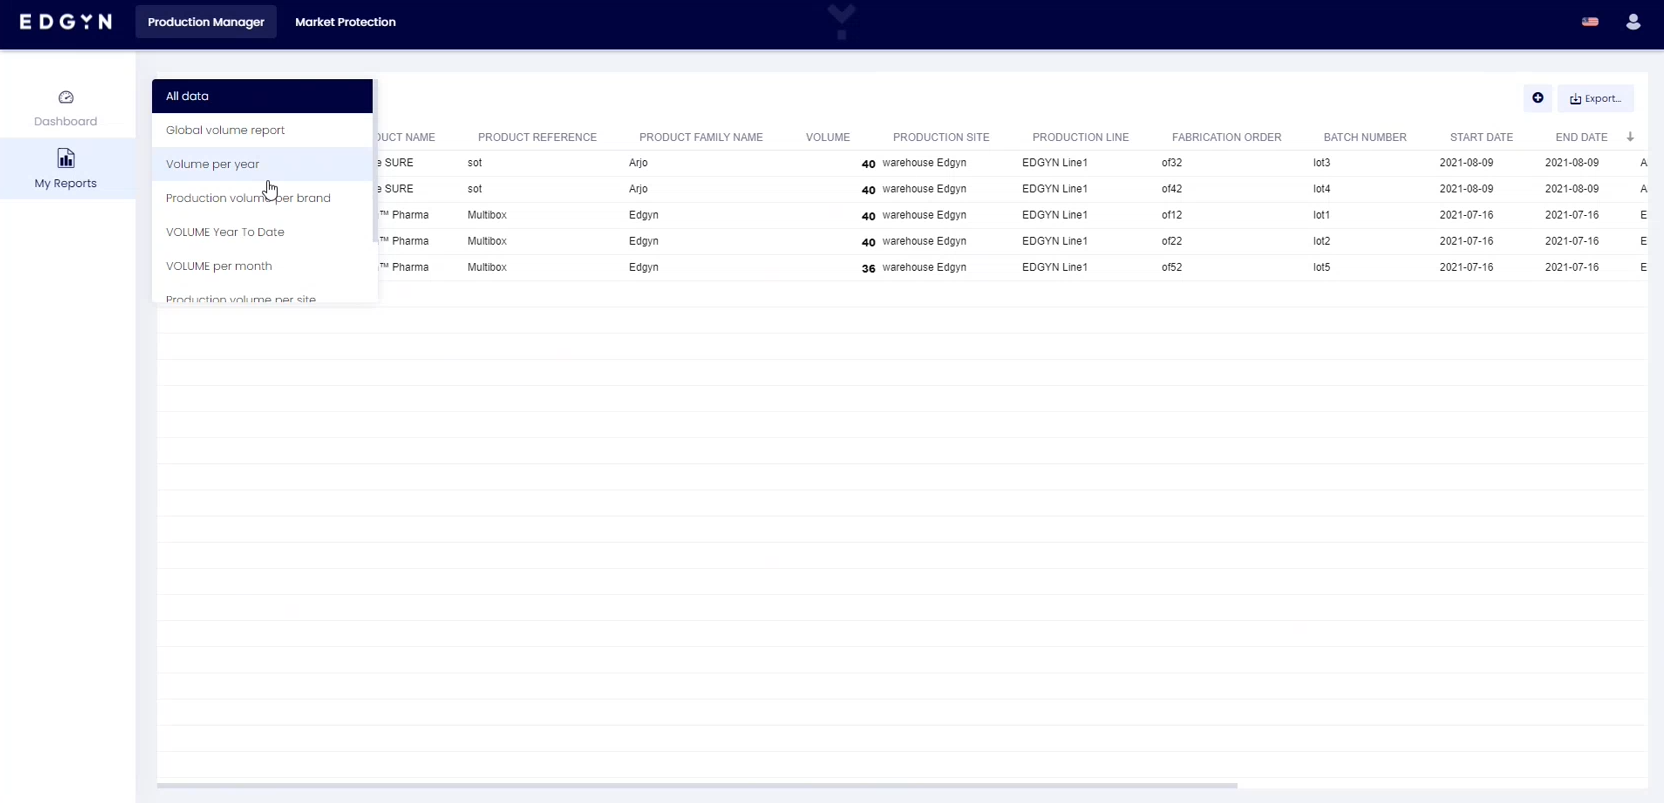Open the Dashboard gauge icon
1664x803 pixels.
[66, 97]
